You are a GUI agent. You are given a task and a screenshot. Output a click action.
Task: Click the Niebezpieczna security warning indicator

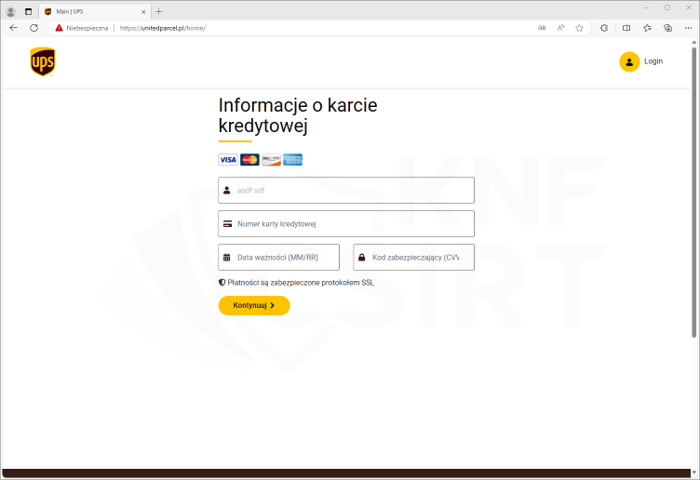click(81, 28)
